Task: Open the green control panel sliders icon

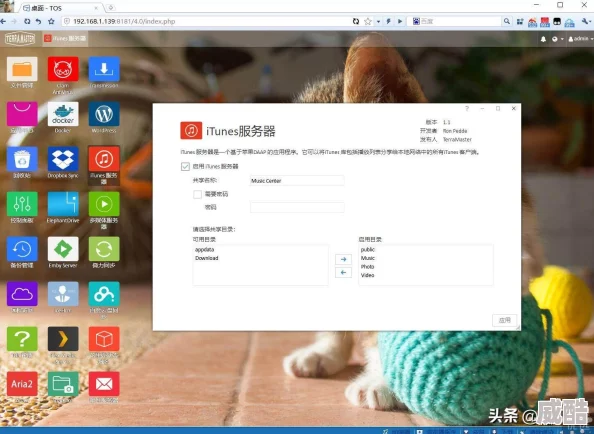Action: click(22, 204)
